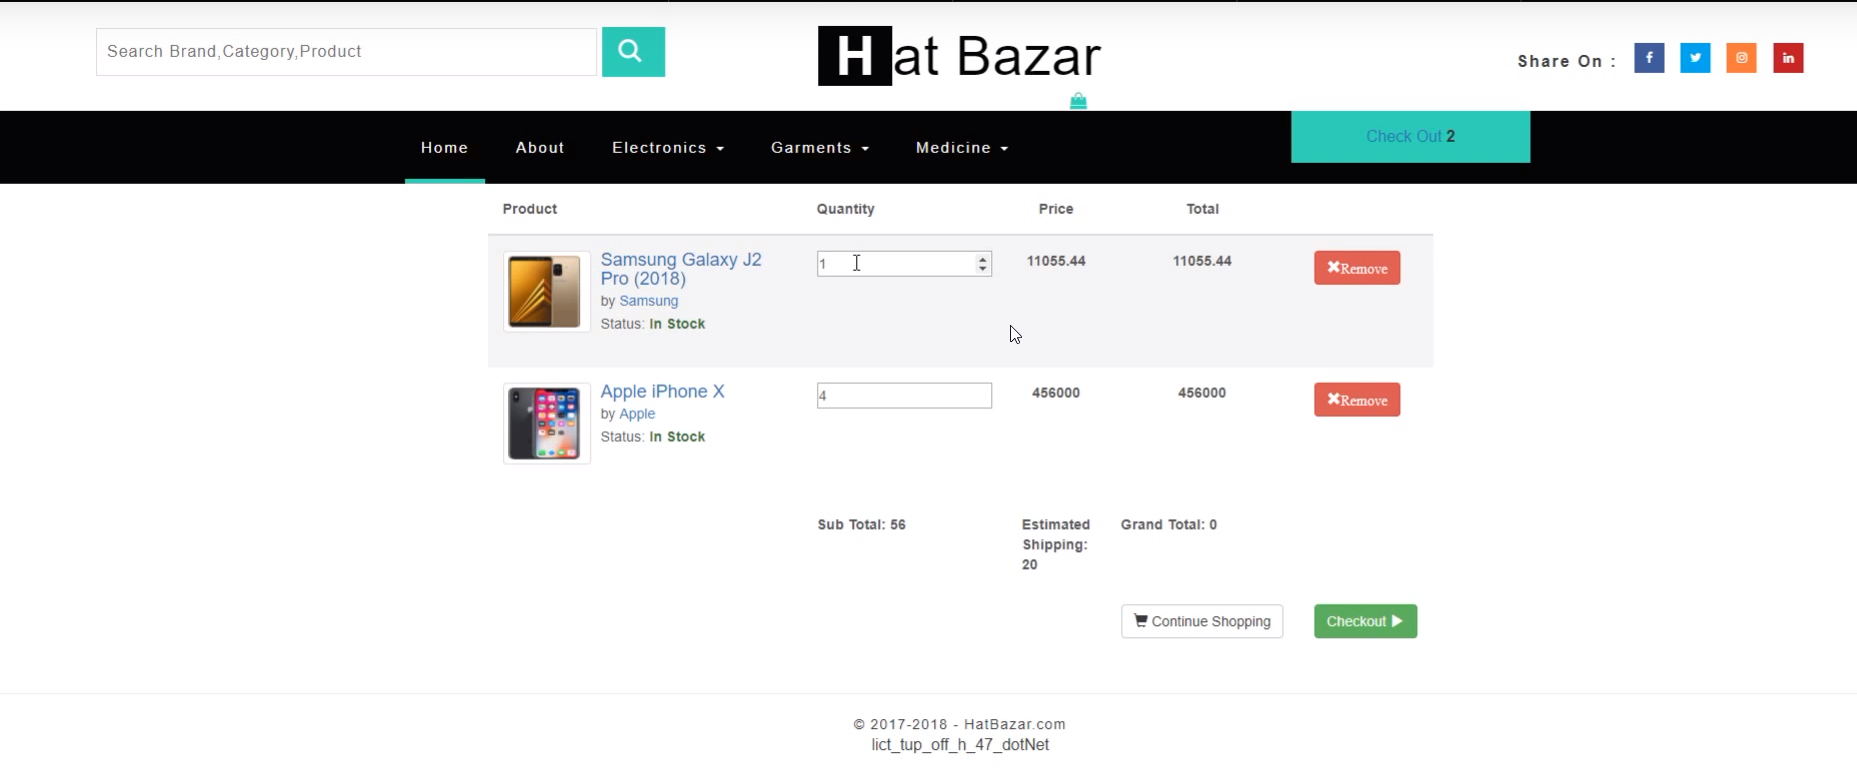Share on LinkedIn icon
The width and height of the screenshot is (1857, 770).
1788,58
